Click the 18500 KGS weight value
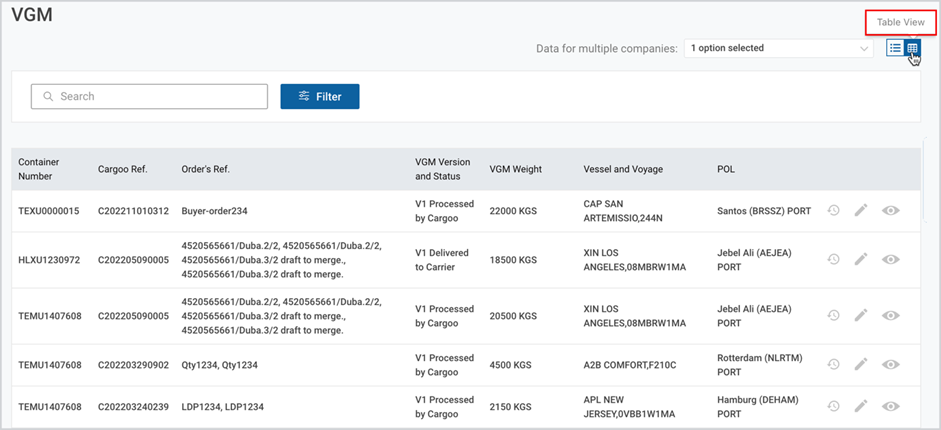Screen dimensions: 941x430 pos(513,260)
